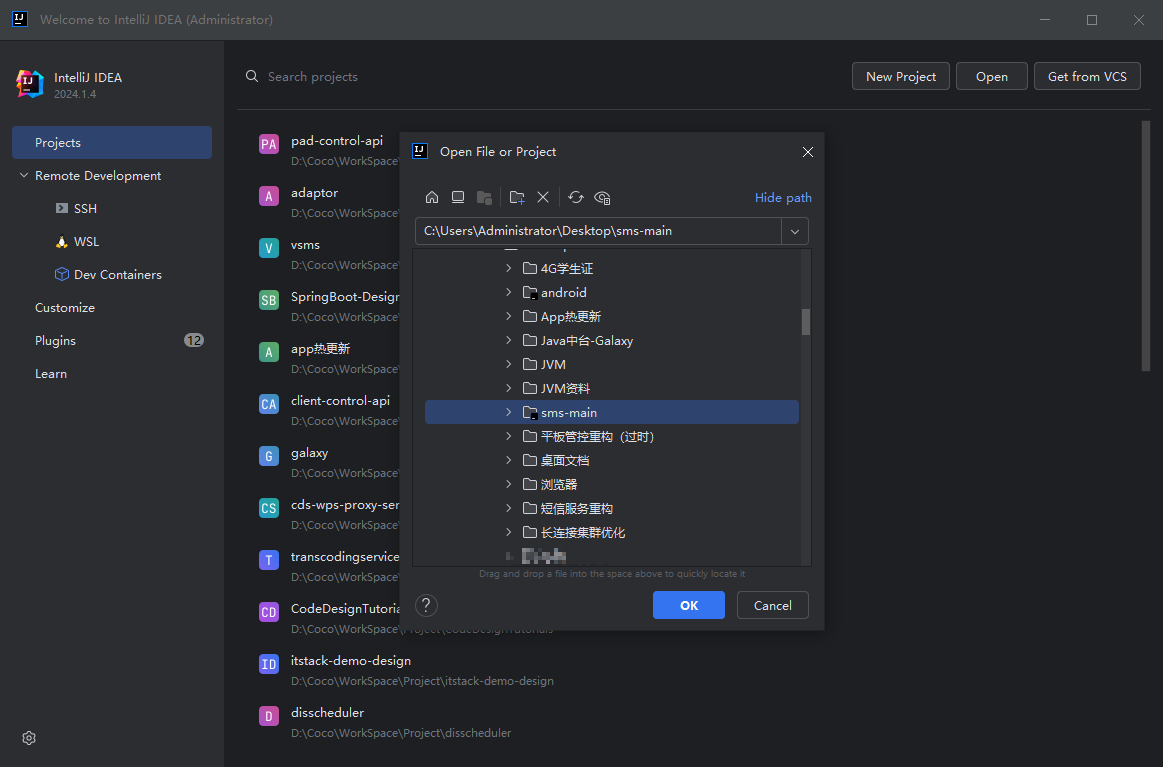This screenshot has height=767, width=1163.
Task: Expand the JVM folder node
Action: tap(508, 364)
